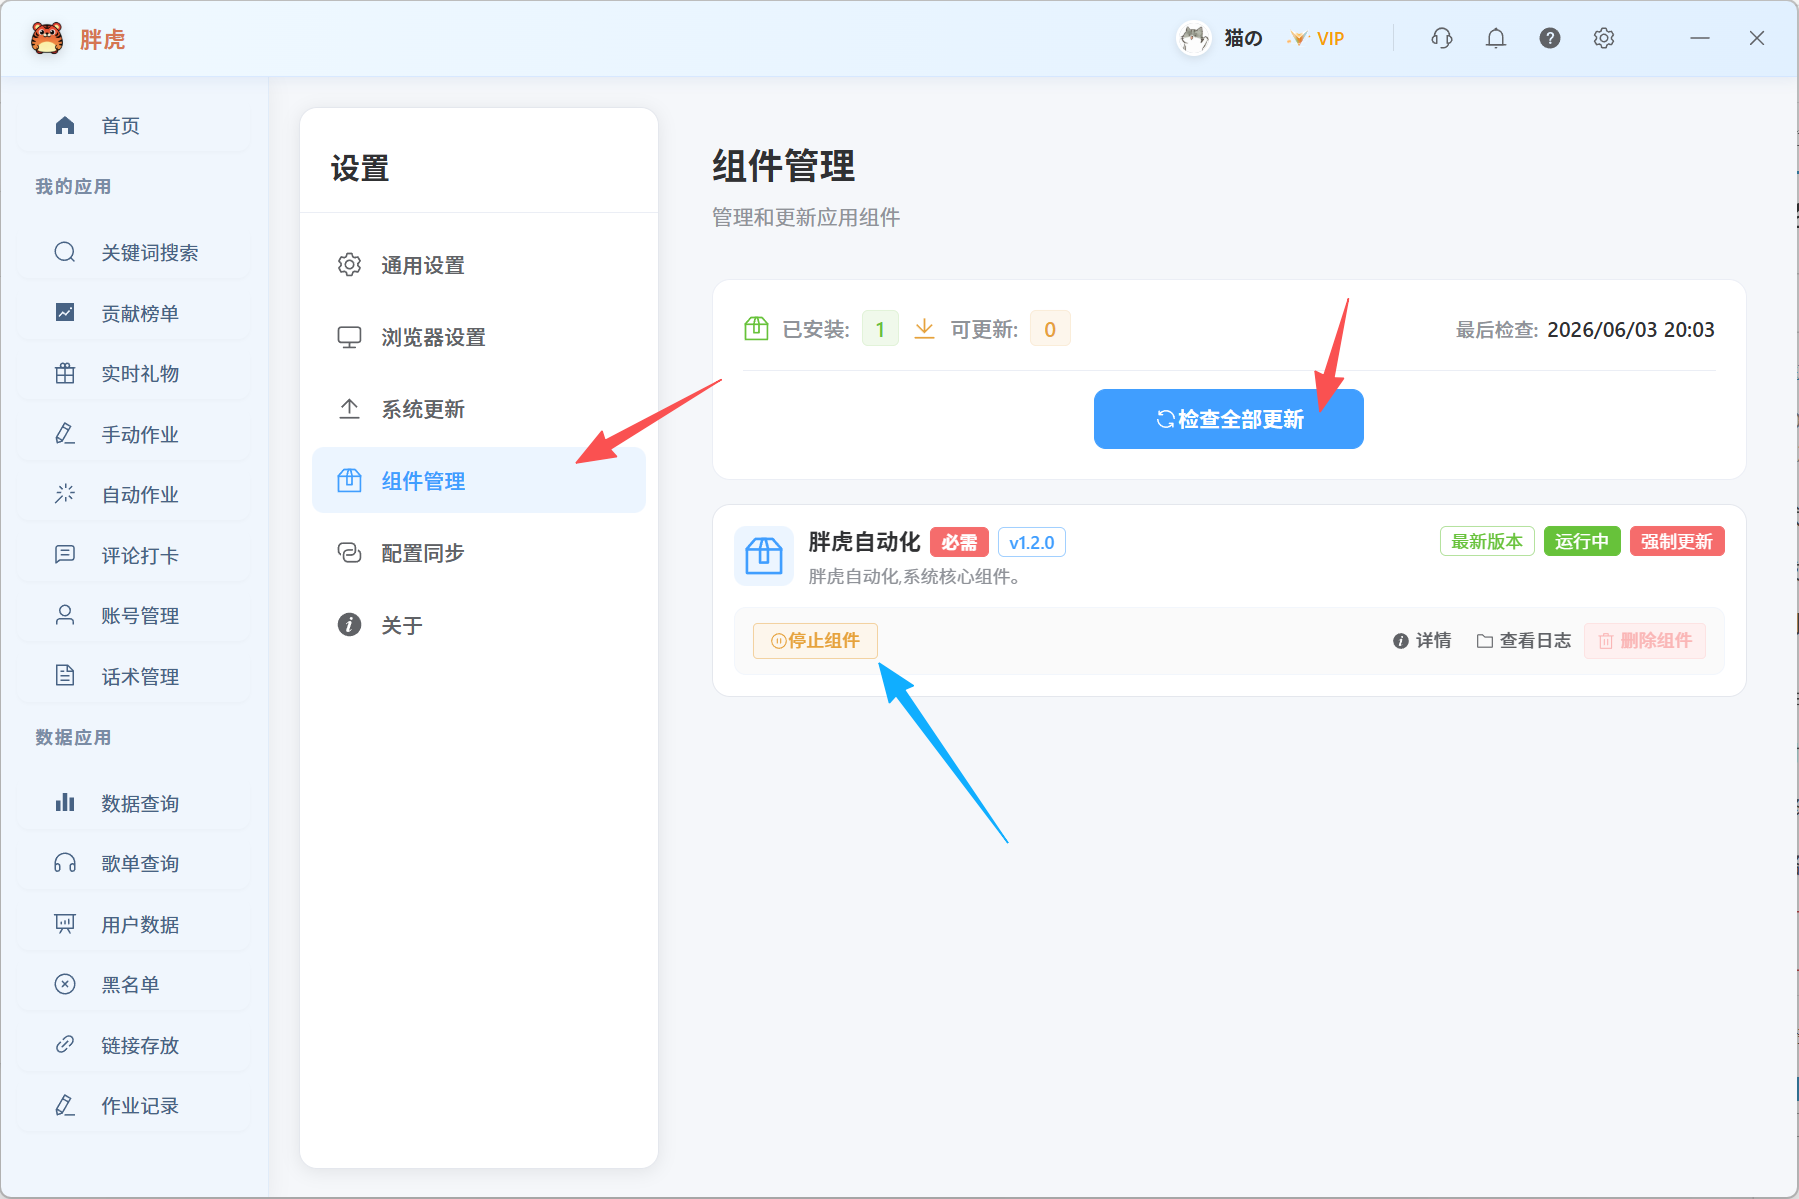This screenshot has width=1799, height=1199.
Task: Open 手动作业 in sidebar
Action: click(x=134, y=434)
